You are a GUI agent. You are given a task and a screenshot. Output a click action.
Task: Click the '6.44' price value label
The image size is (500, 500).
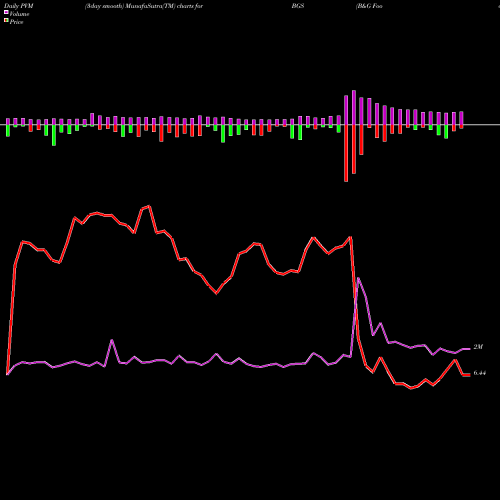[480, 373]
